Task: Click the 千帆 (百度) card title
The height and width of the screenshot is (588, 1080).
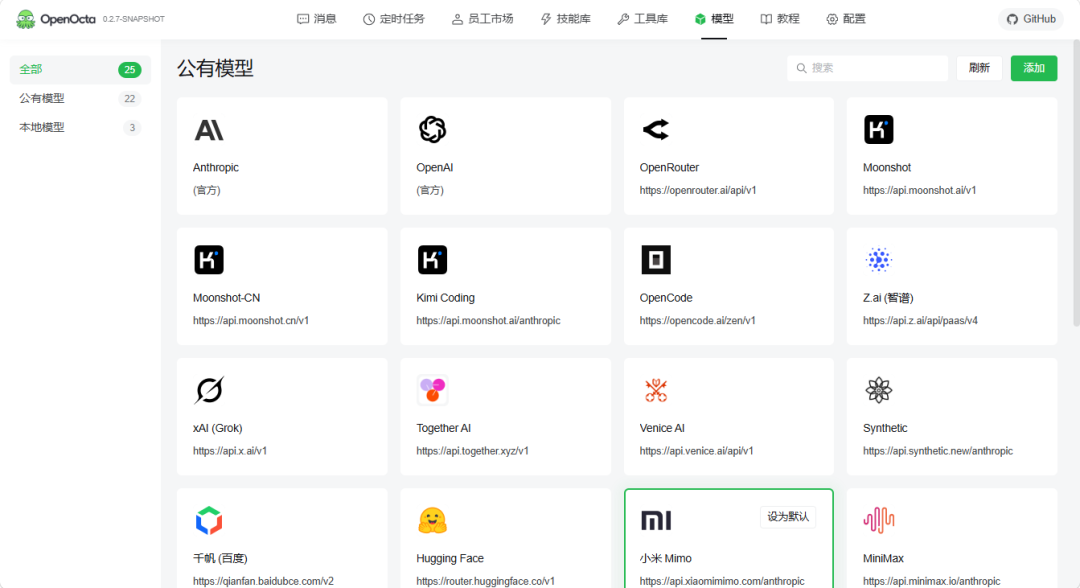Action: [220, 558]
